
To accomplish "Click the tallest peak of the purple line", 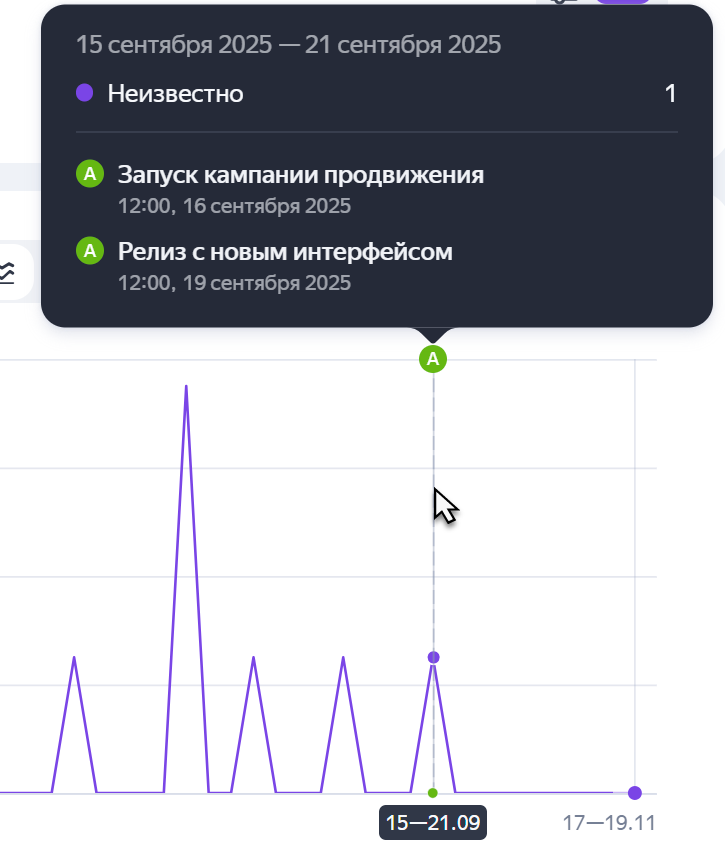I will [x=186, y=386].
